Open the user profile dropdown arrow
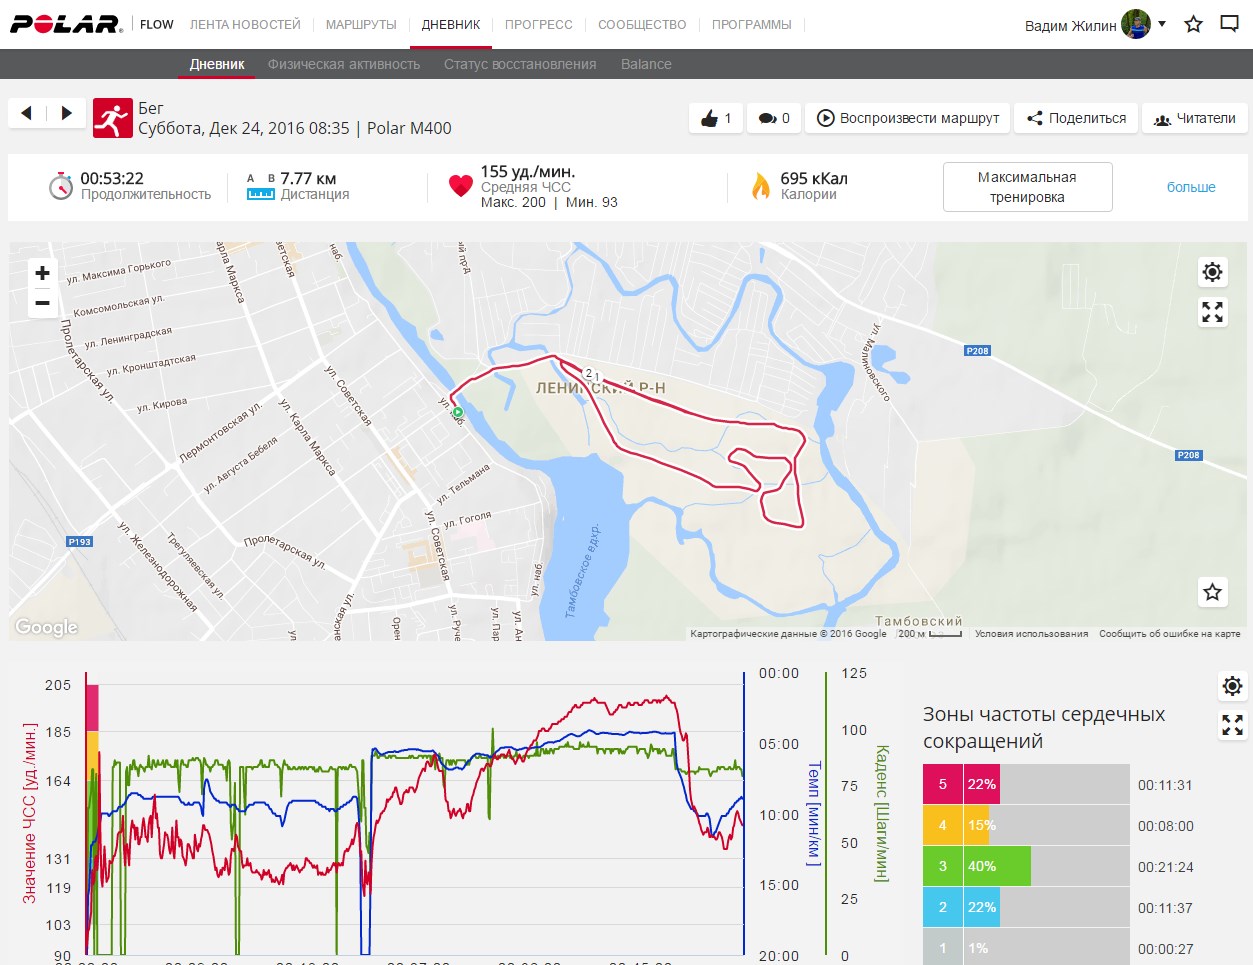This screenshot has height=965, width=1253. [x=1162, y=24]
